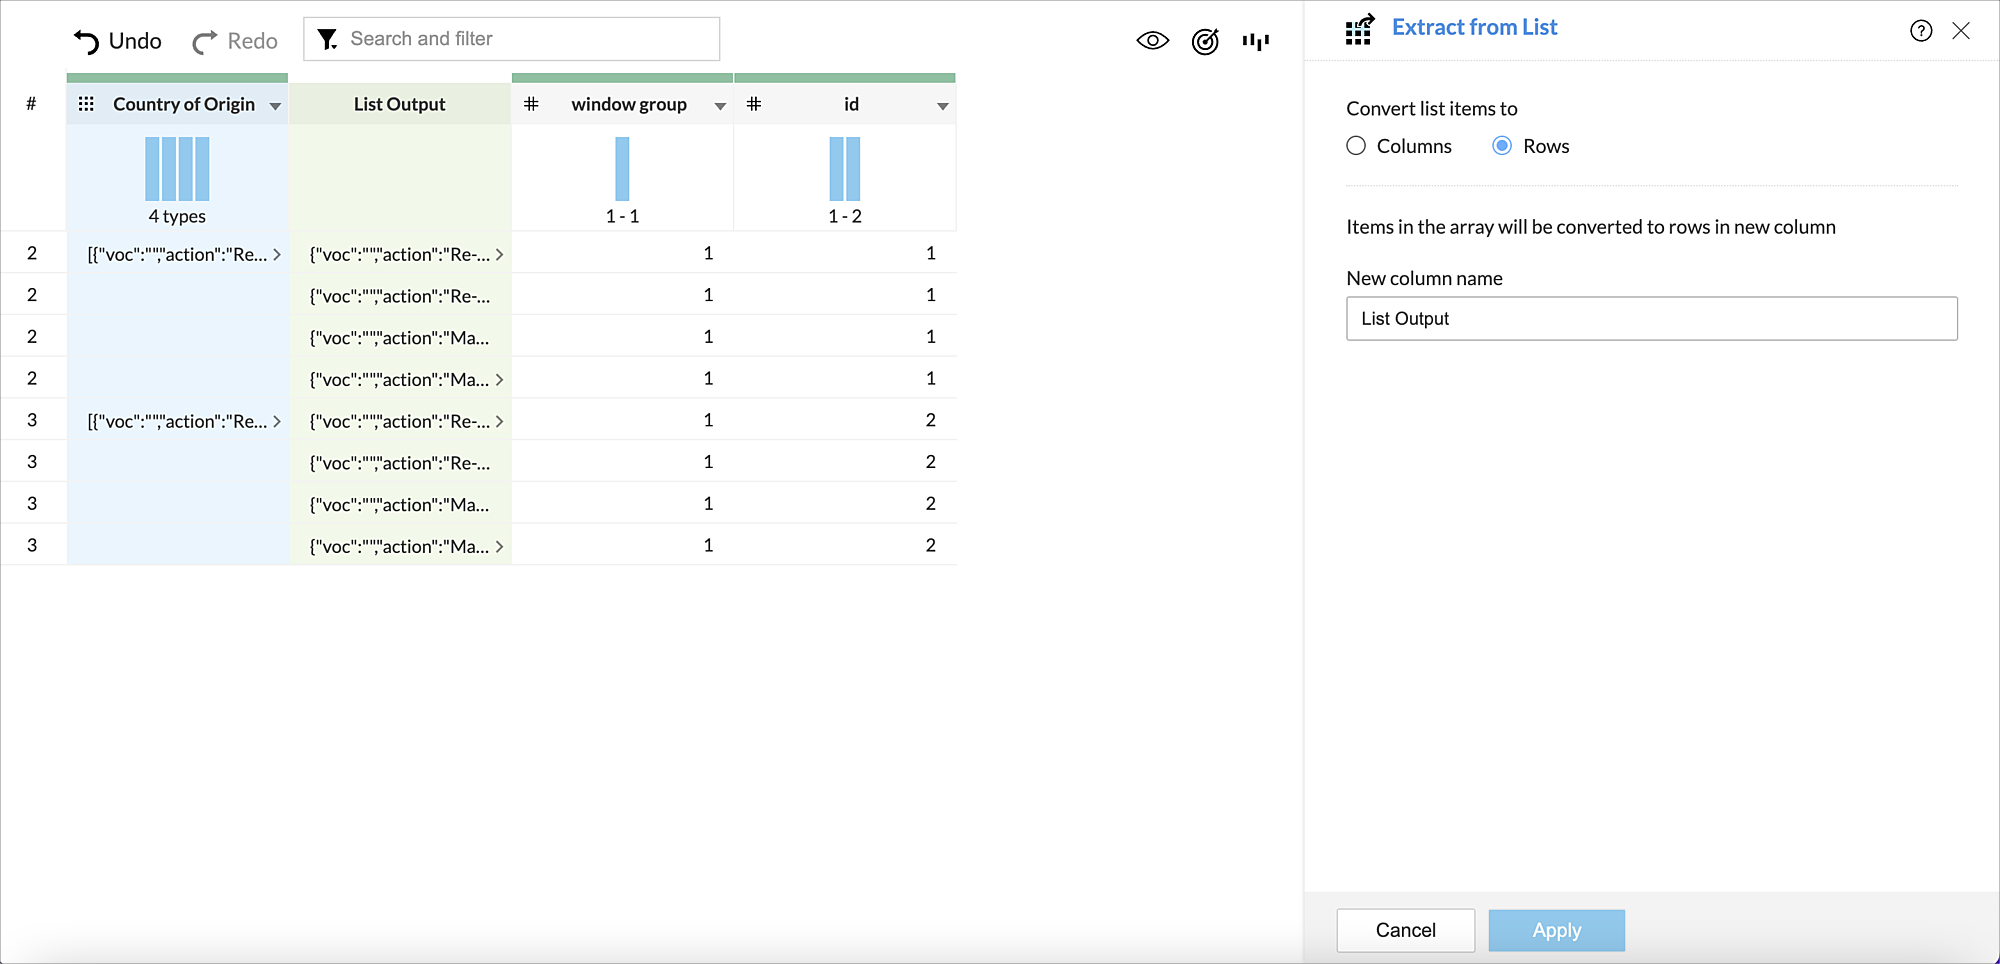Click the Apply button

coord(1556,930)
